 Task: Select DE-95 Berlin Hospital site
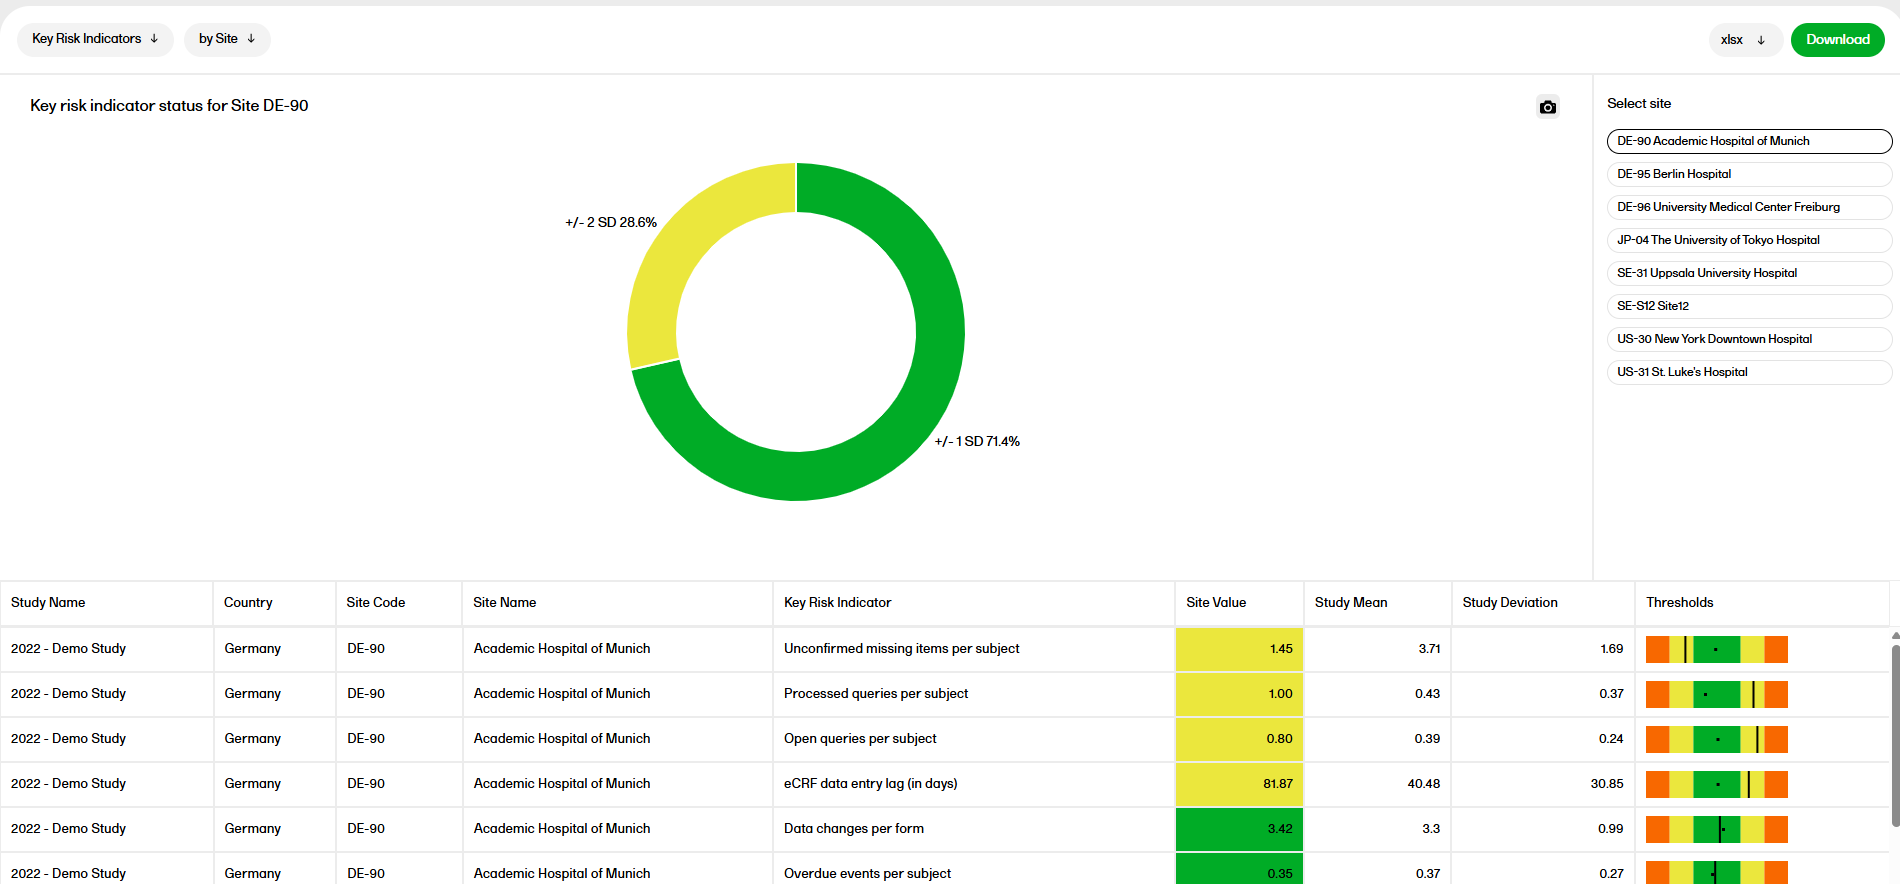click(1748, 174)
